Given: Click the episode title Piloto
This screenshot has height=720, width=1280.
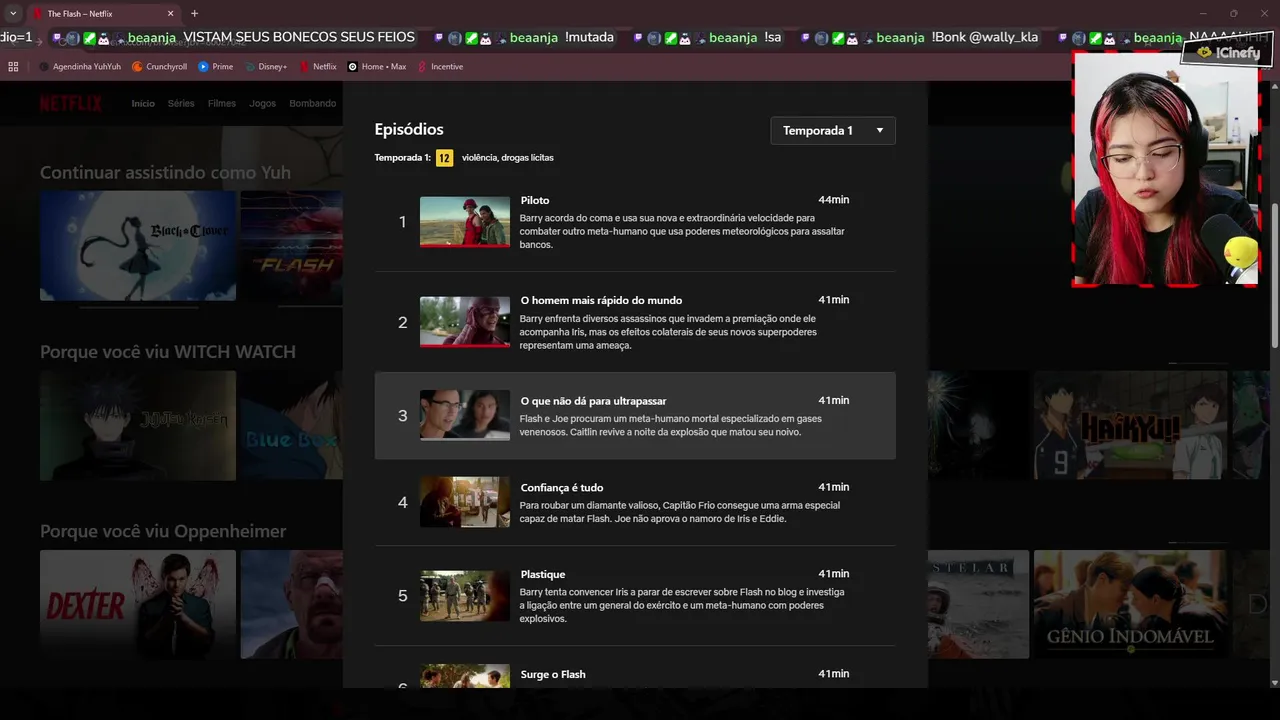Looking at the screenshot, I should pos(535,200).
